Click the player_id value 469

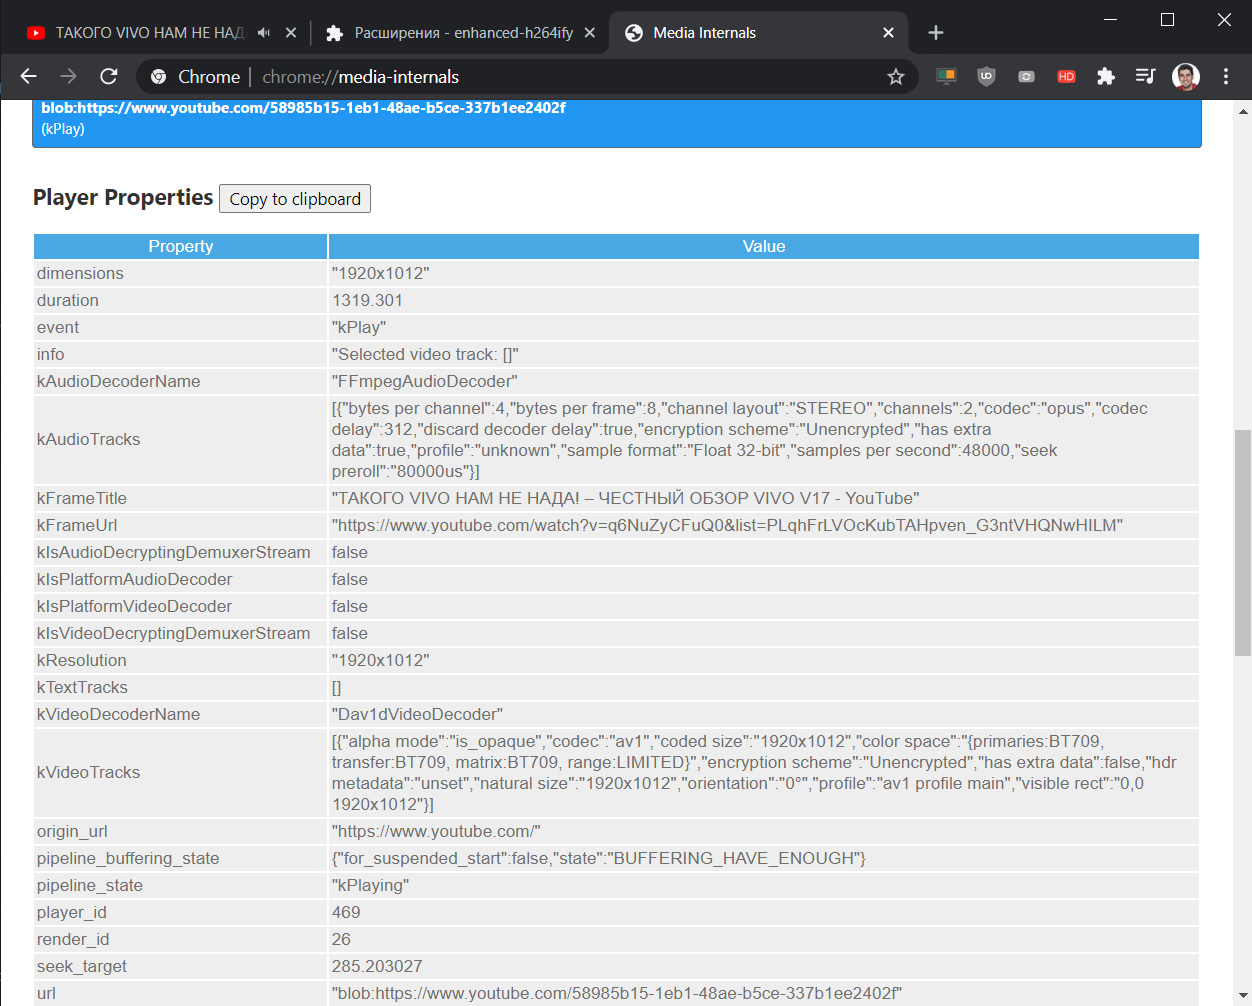346,912
